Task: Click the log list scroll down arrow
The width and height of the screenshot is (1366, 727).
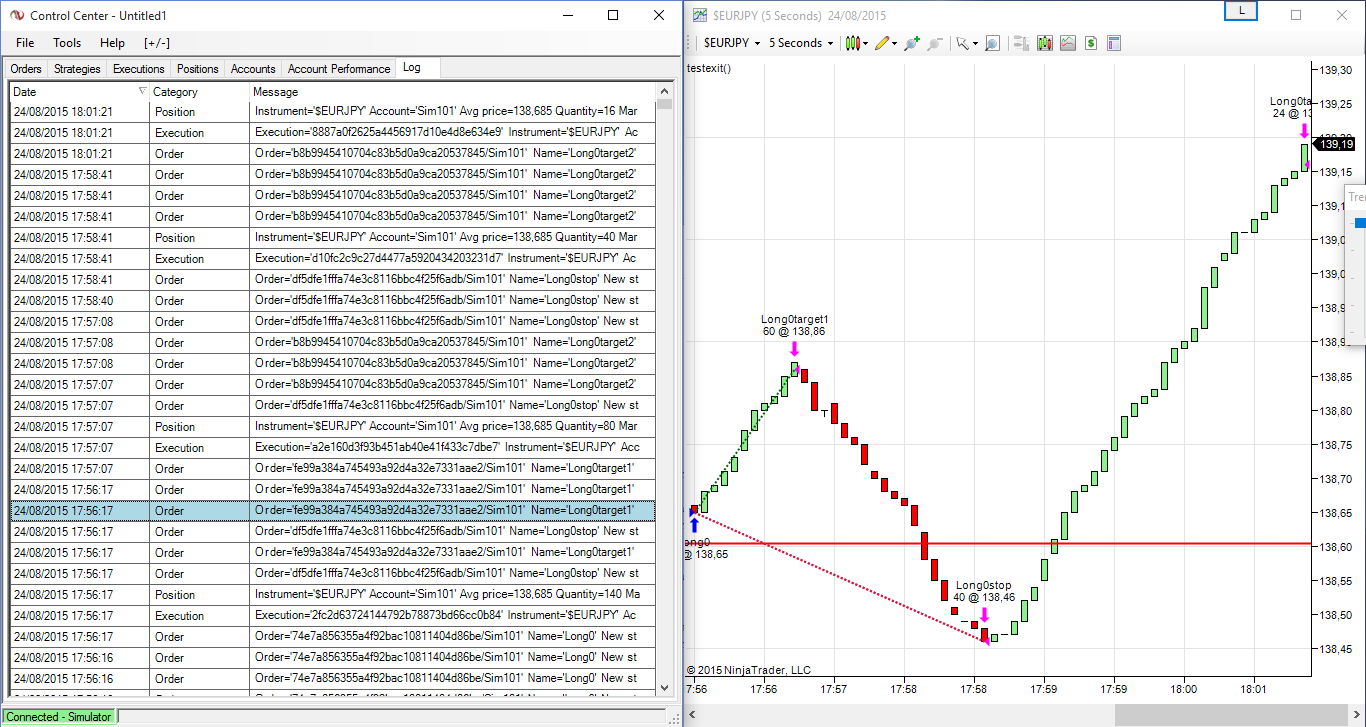Action: (665, 686)
